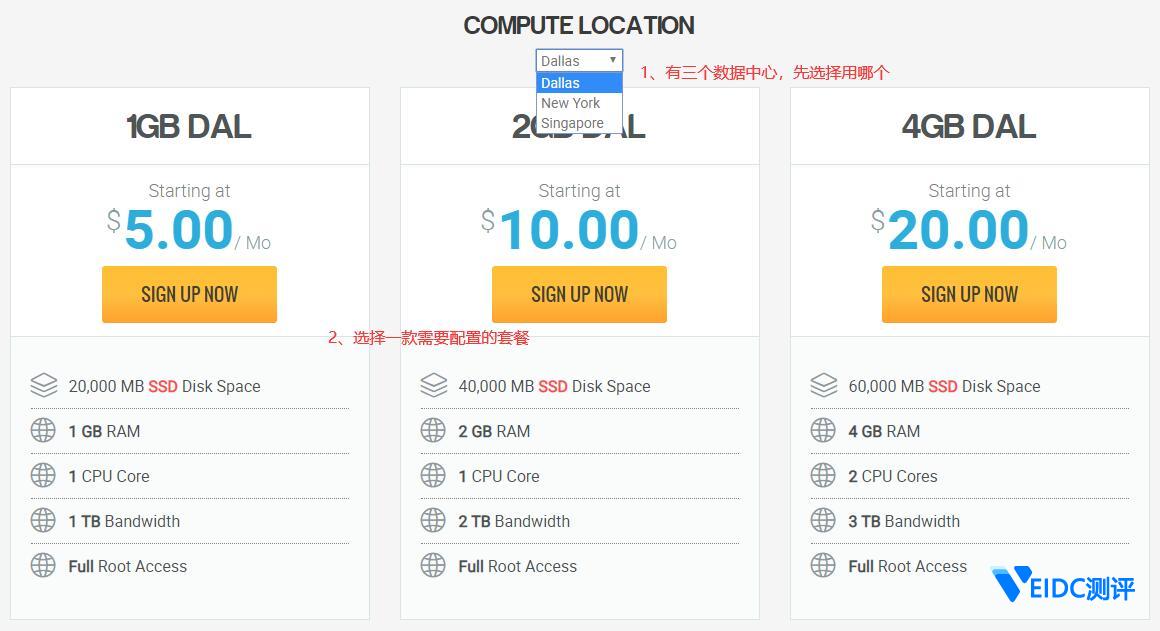1160x631 pixels.
Task: Open the Compute Location dropdown
Action: click(579, 60)
